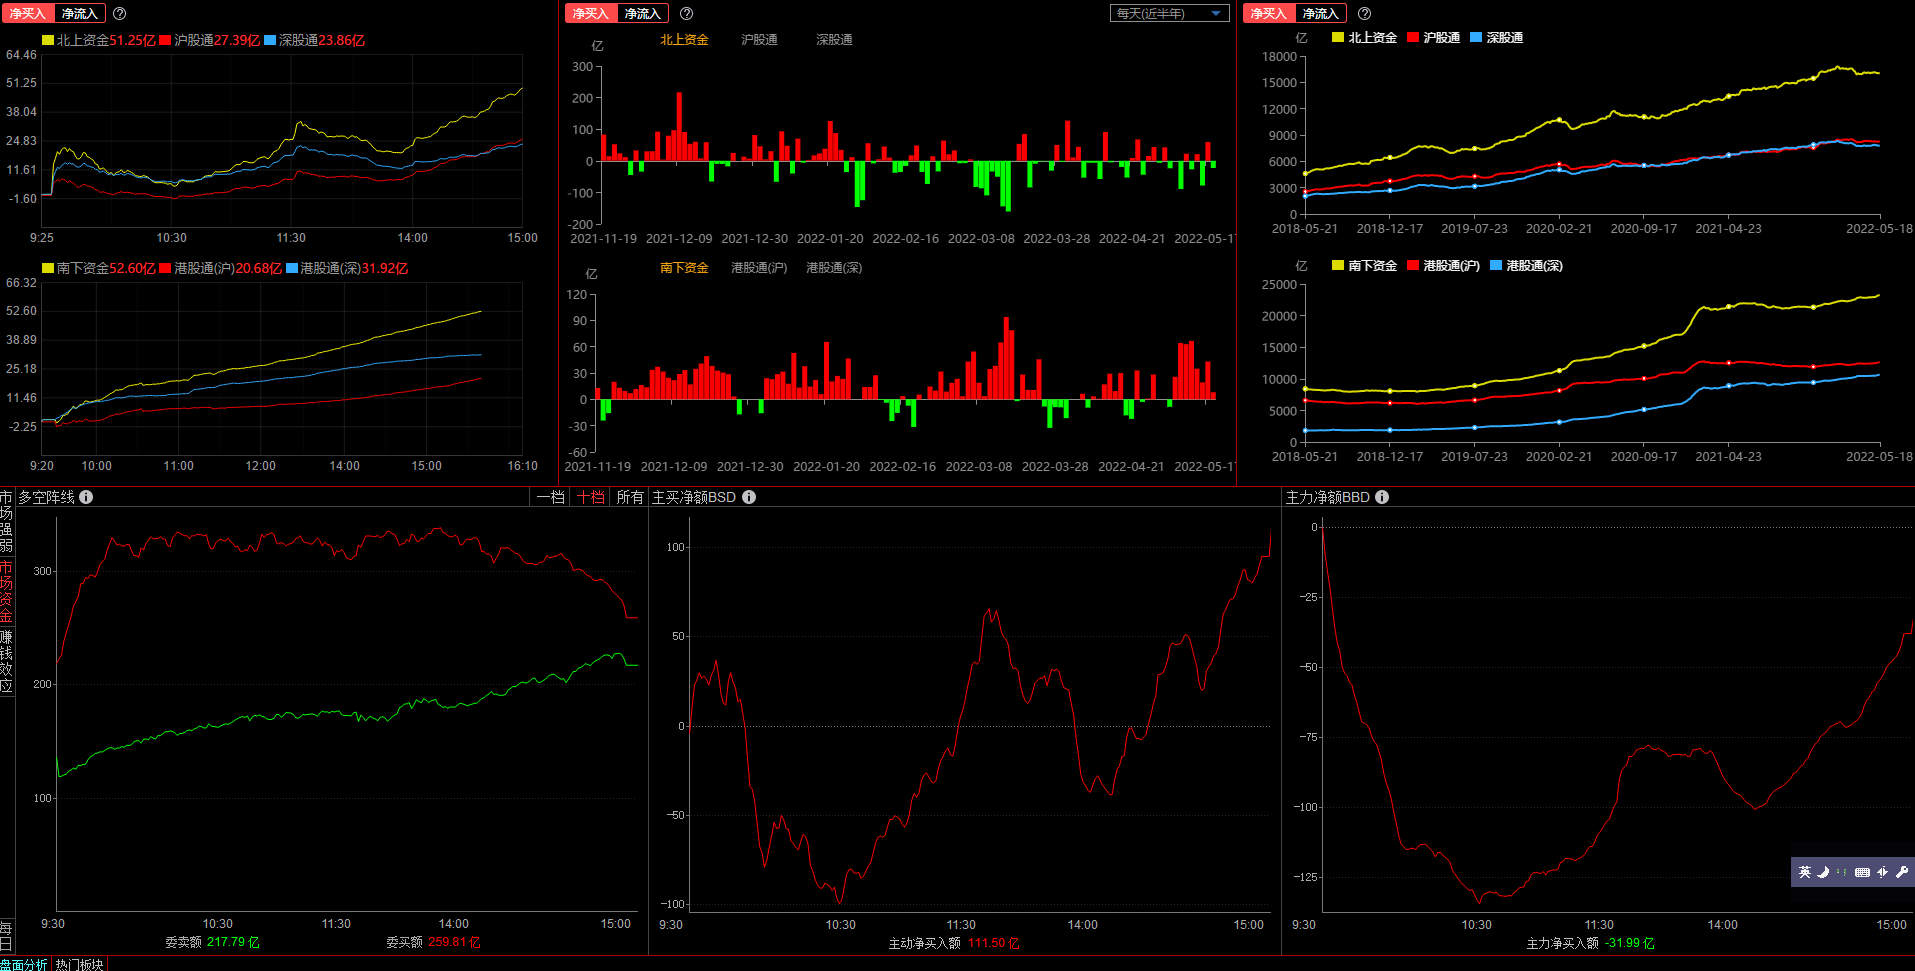Screen dimensions: 1915x971
Task: Toggle 净买入 in the middle panel
Action: pyautogui.click(x=591, y=13)
